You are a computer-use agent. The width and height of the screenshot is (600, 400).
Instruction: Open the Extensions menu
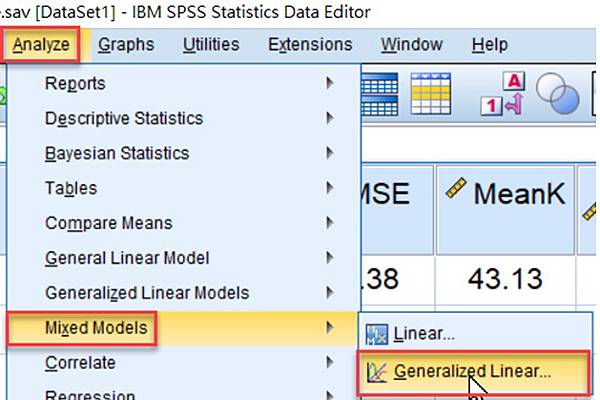point(310,44)
